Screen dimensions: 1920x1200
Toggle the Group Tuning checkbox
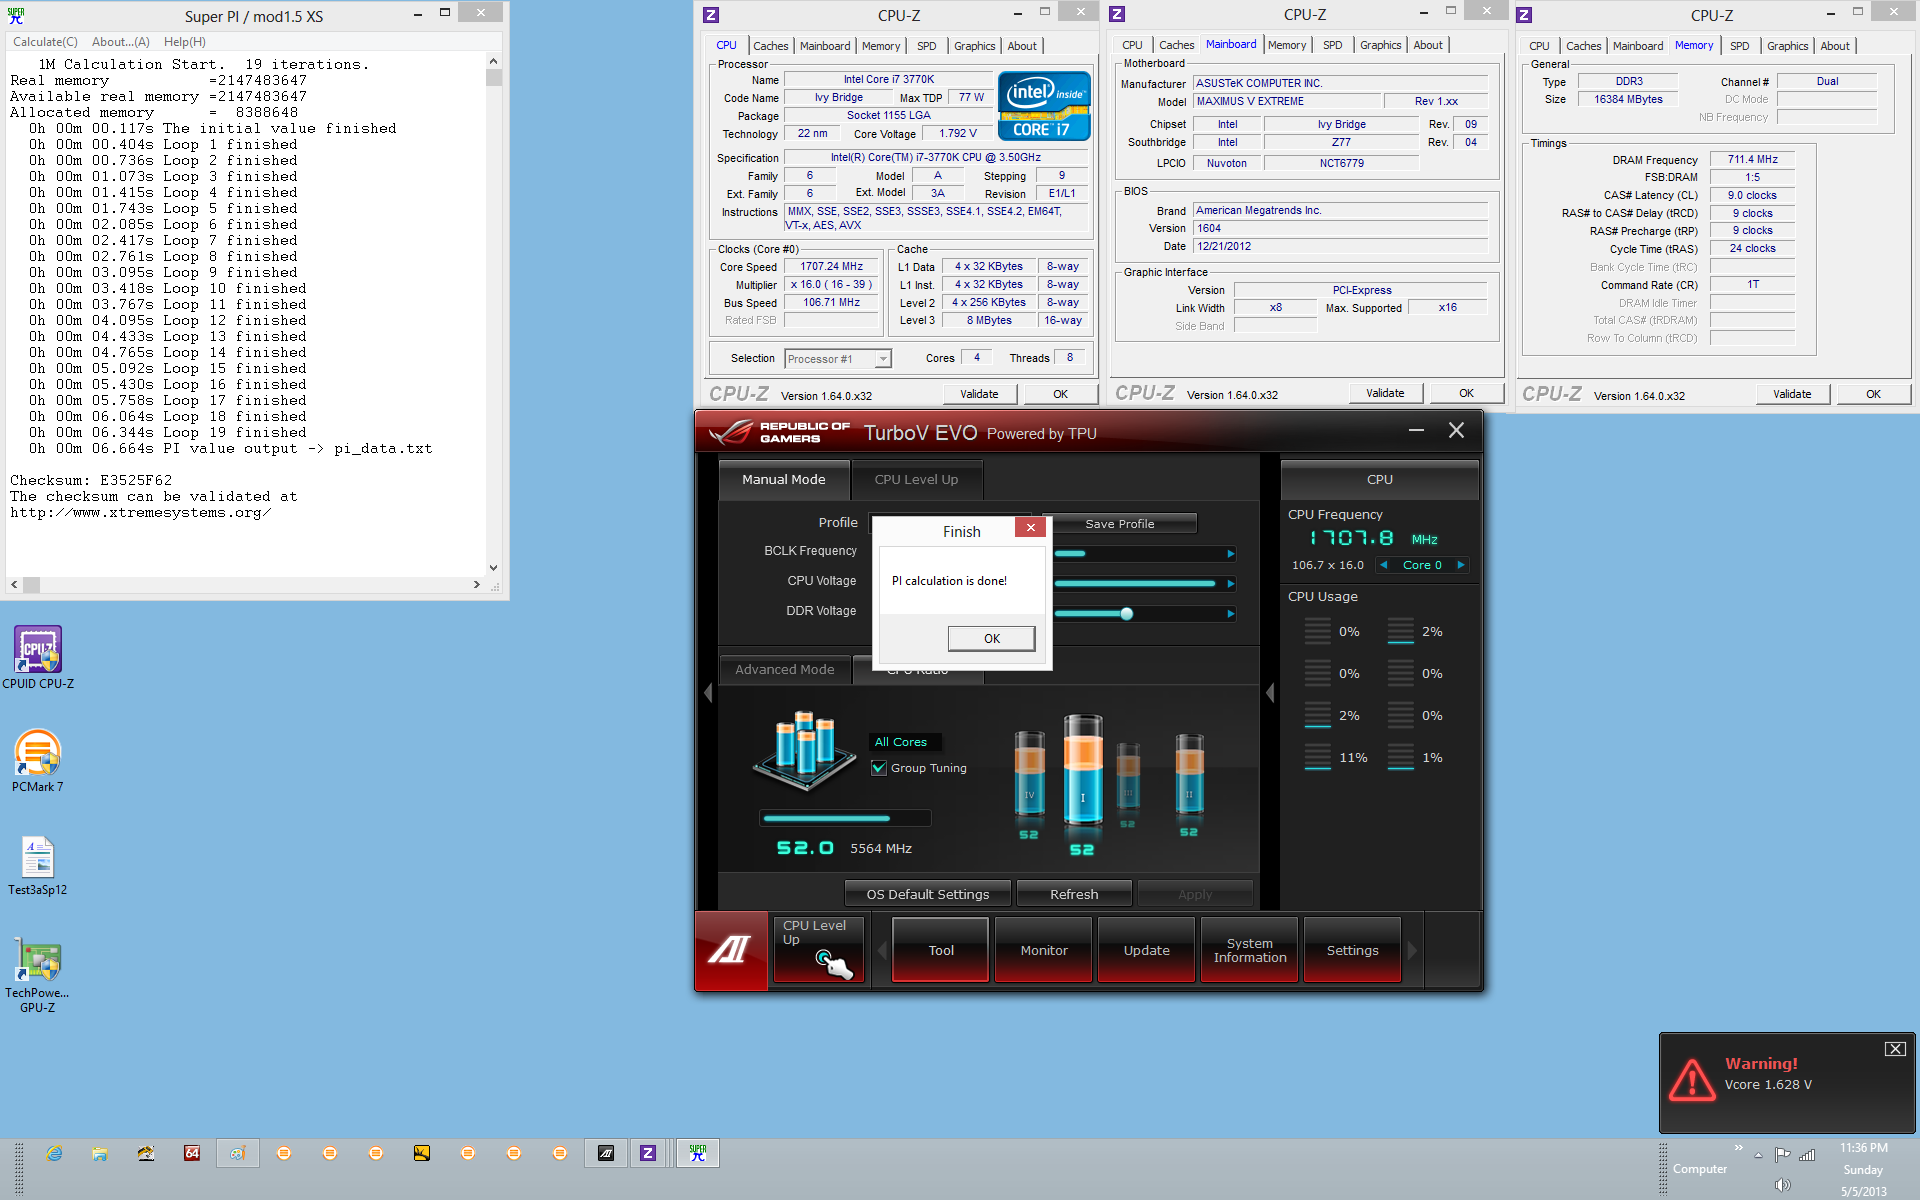click(x=879, y=768)
